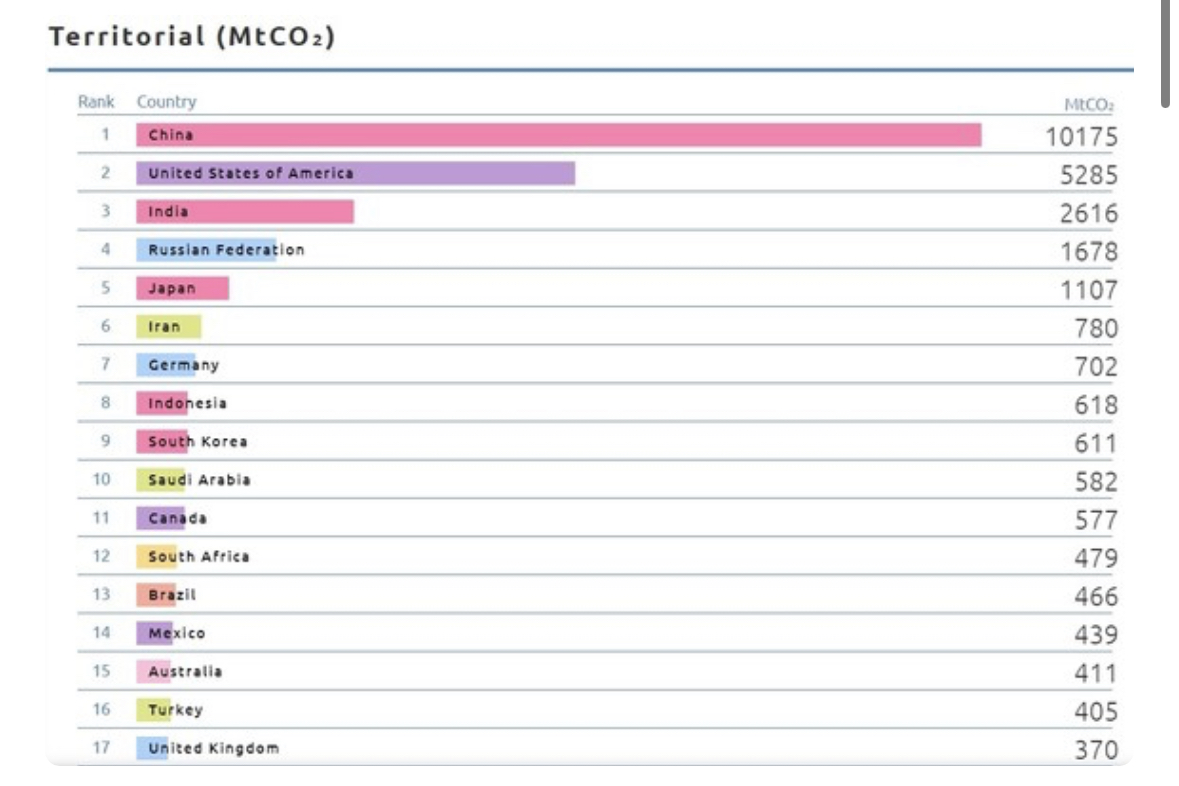This screenshot has height=786, width=1179.
Task: Select Canada's purple bar
Action: (x=160, y=518)
